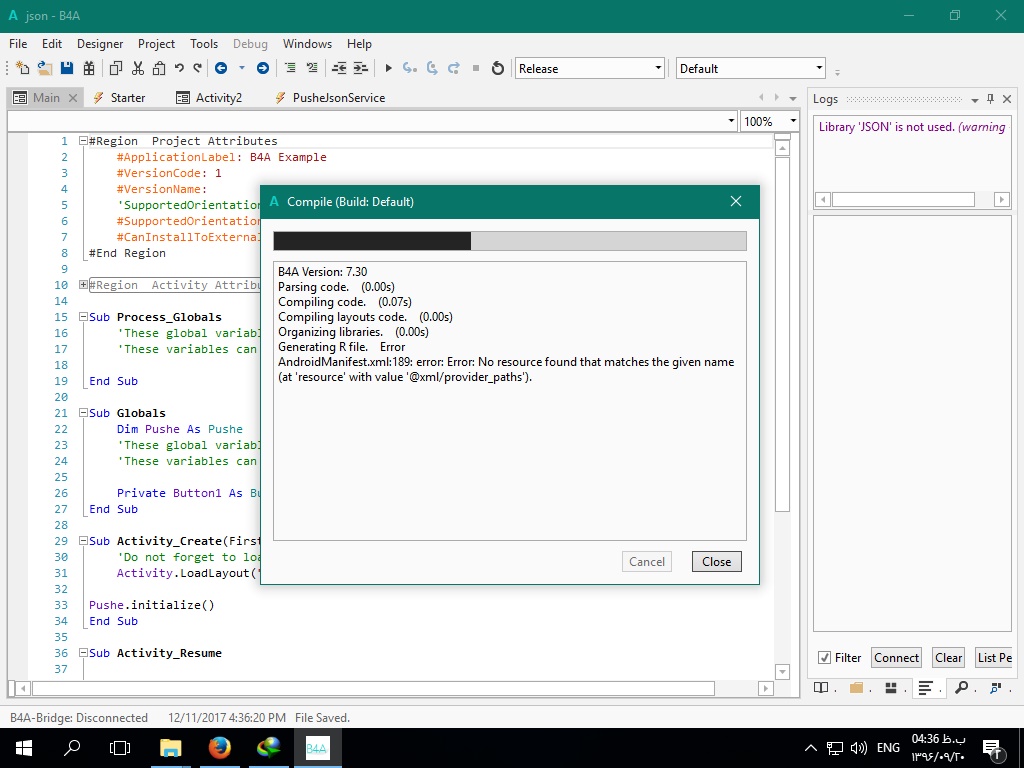Image resolution: width=1024 pixels, height=768 pixels.
Task: Click the restart circular arrow icon
Action: click(x=498, y=68)
